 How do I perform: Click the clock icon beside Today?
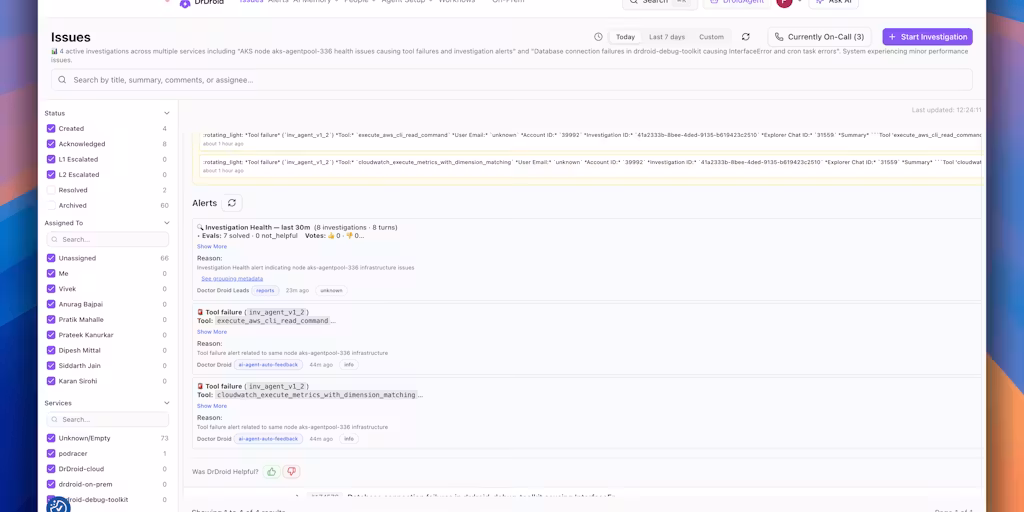pyautogui.click(x=598, y=37)
